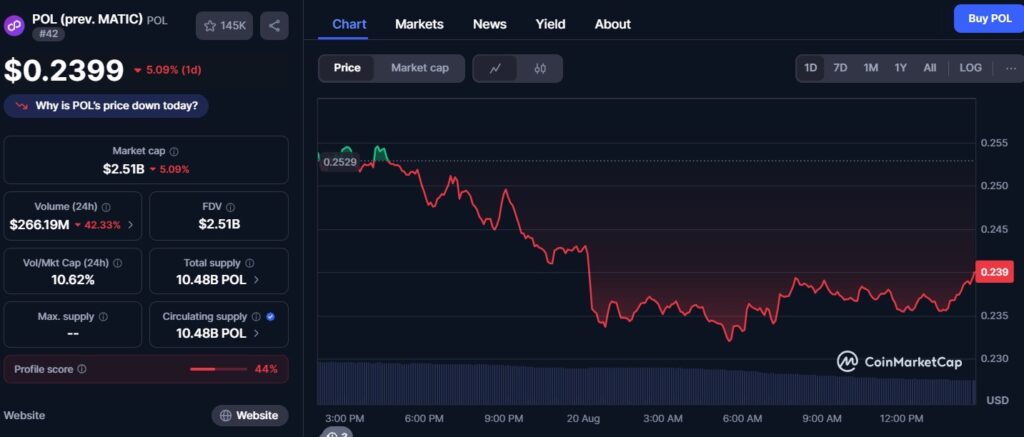1024x437 pixels.
Task: Add POL to watchlist with star button
Action: [x=224, y=25]
